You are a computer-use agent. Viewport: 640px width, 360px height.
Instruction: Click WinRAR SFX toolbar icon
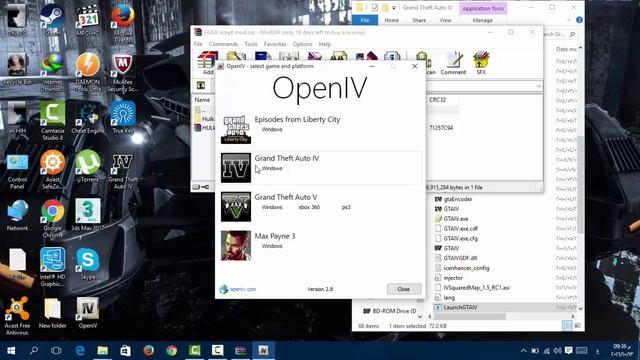tap(481, 62)
